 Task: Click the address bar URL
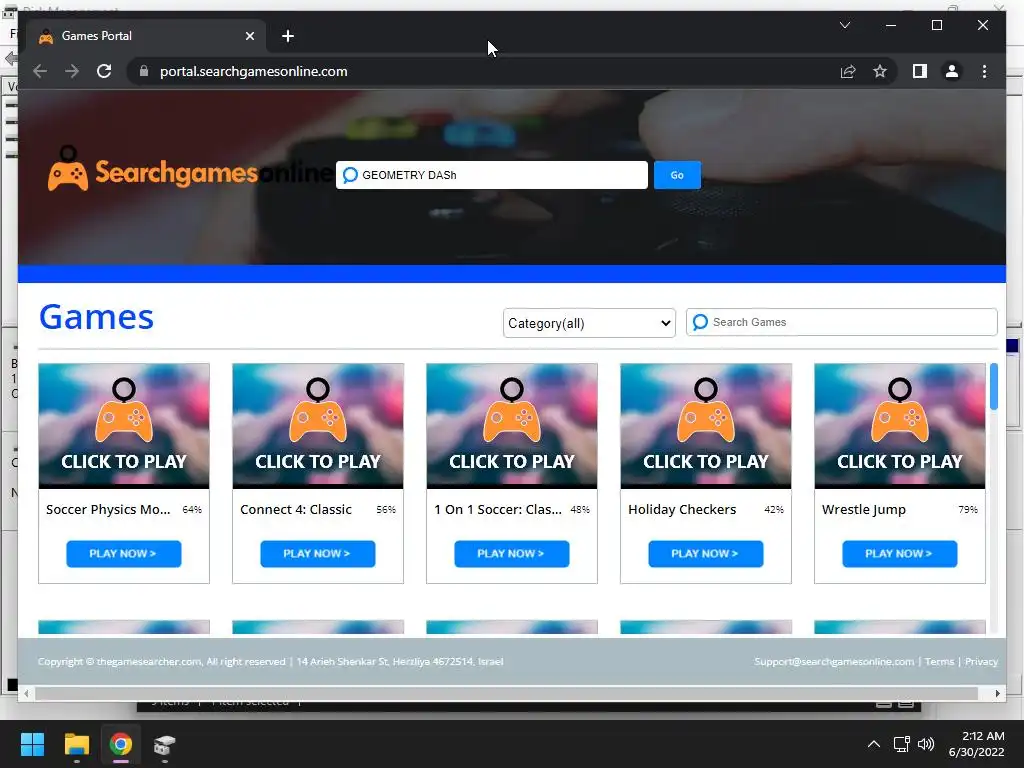253,71
